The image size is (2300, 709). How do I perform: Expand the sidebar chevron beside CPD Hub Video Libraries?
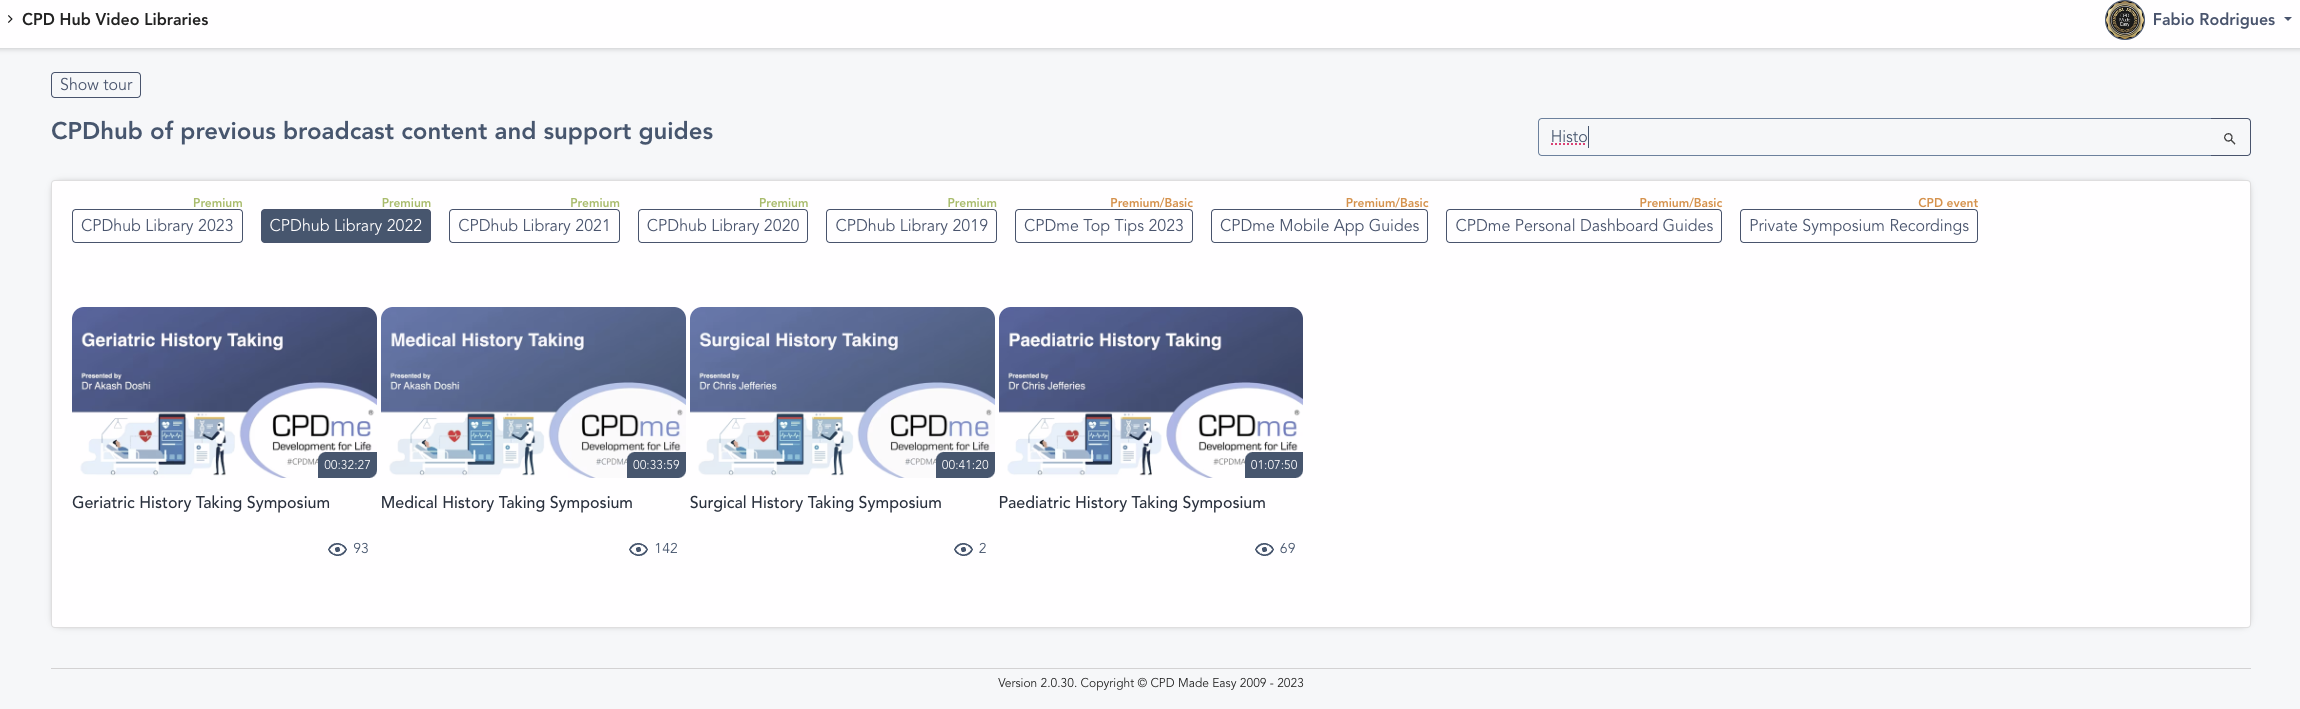(x=10, y=19)
